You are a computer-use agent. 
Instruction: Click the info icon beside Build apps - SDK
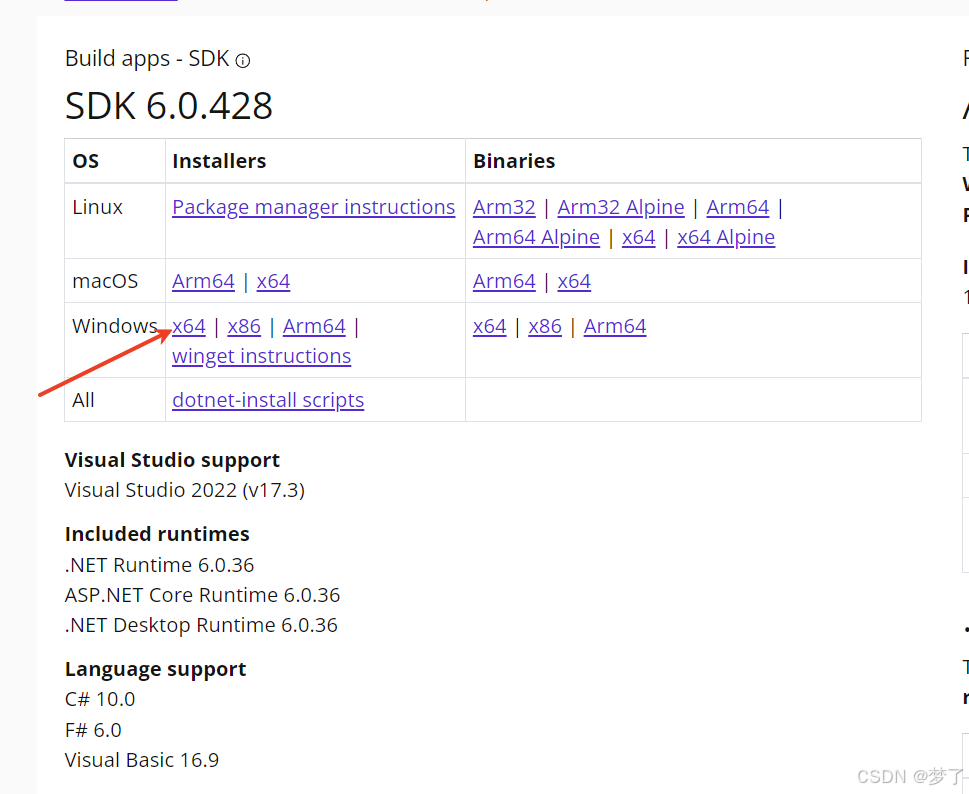(x=243, y=61)
